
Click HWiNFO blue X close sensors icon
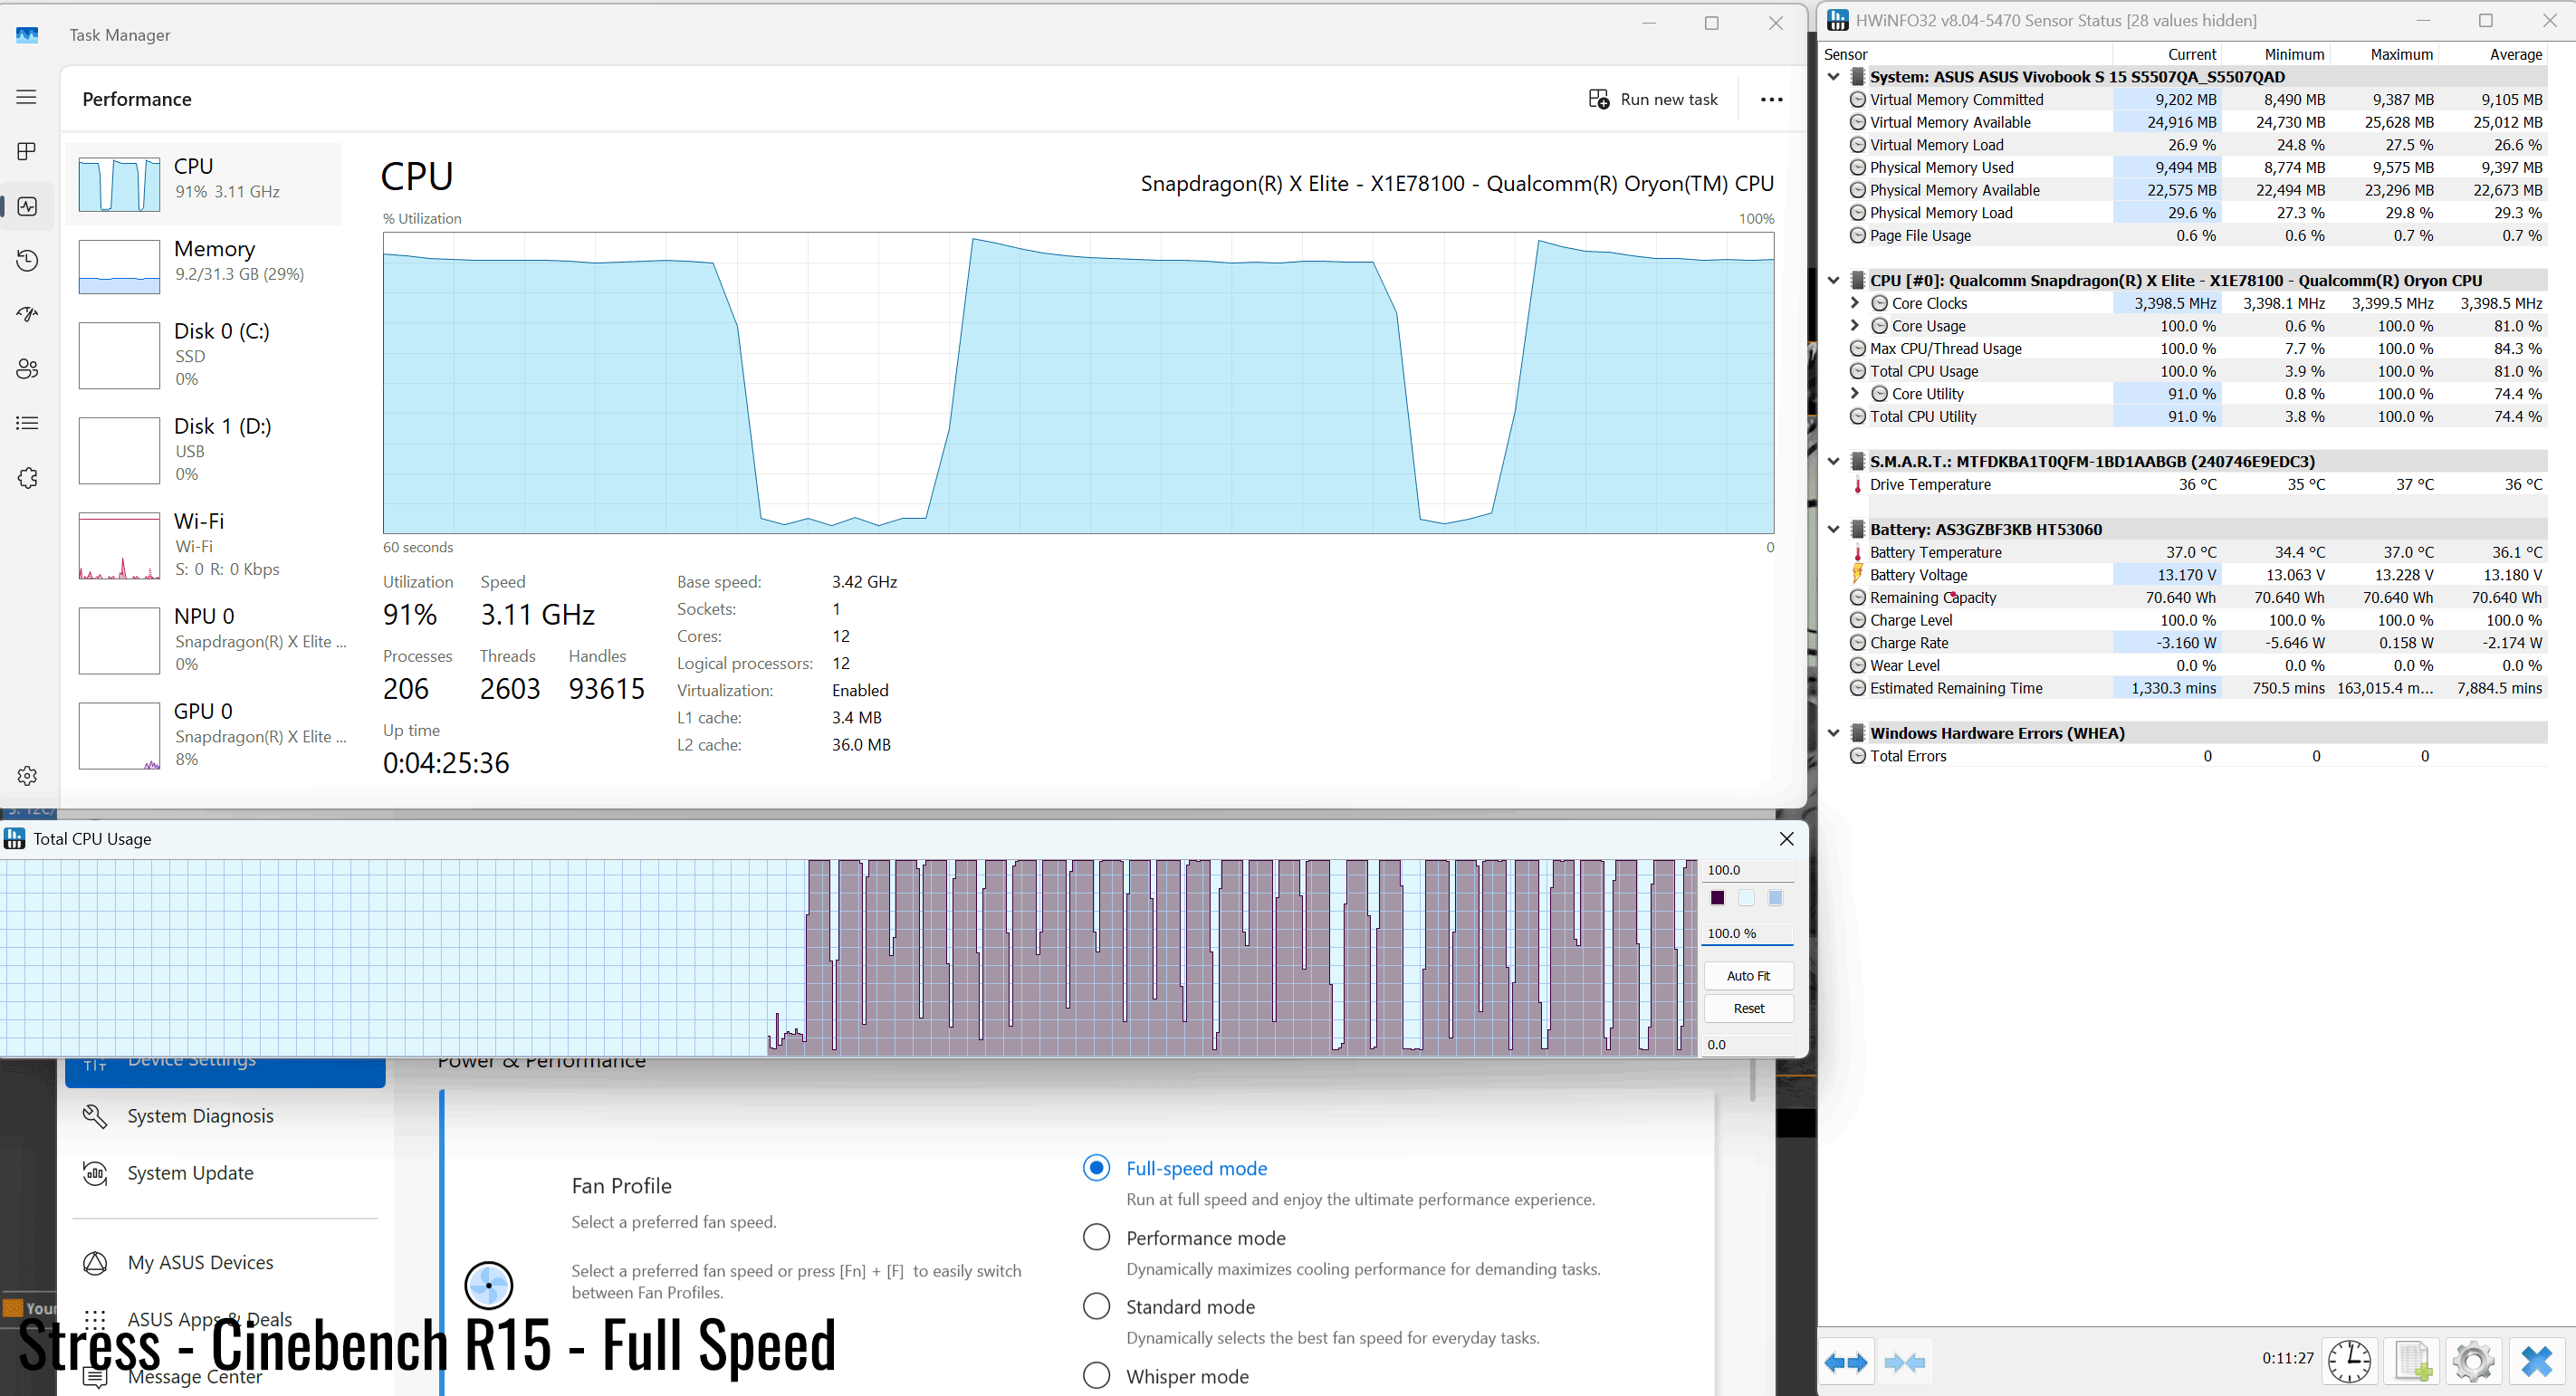point(2536,1362)
